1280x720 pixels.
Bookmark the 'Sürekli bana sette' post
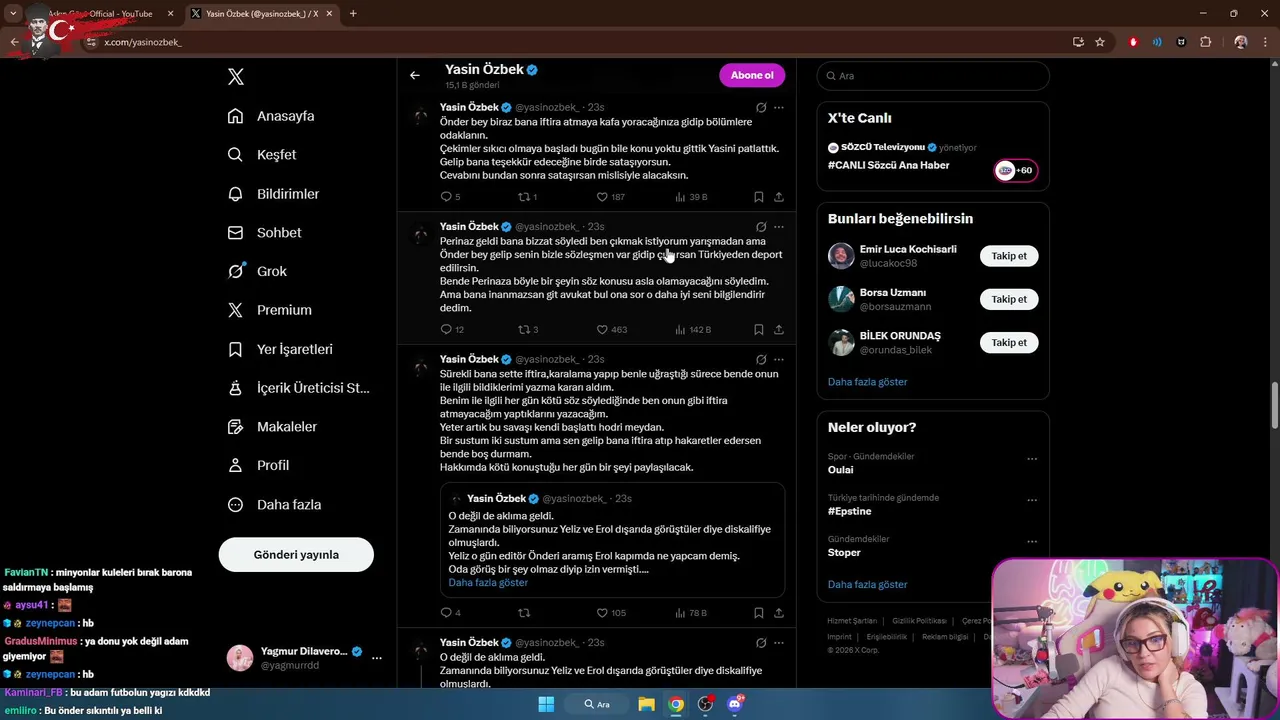click(x=759, y=613)
